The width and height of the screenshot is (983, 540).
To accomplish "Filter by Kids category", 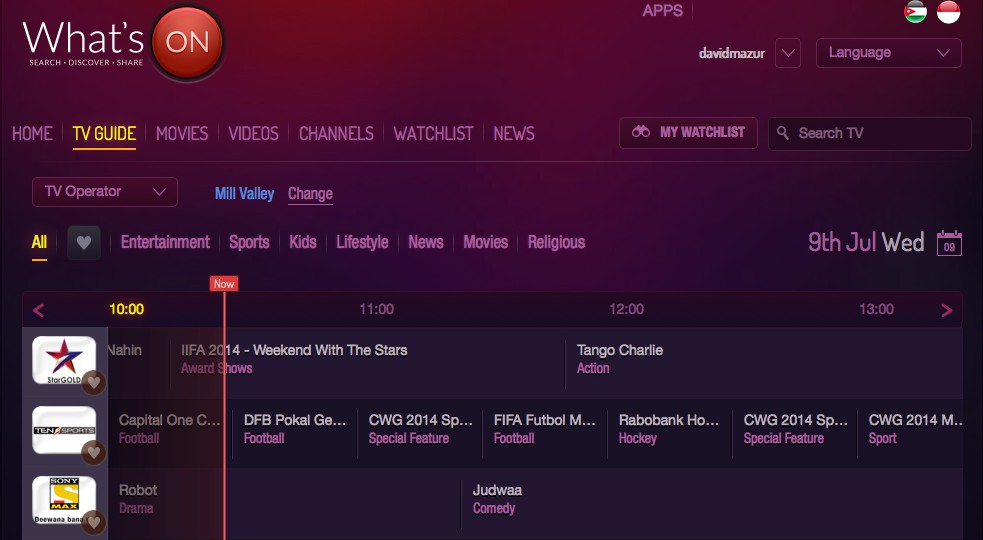I will 303,242.
